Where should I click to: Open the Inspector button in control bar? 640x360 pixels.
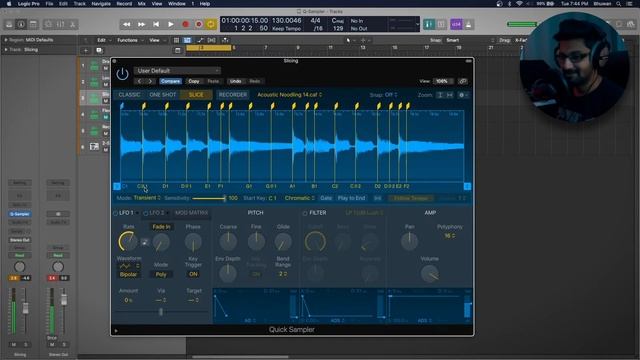pyautogui.click(x=21, y=24)
